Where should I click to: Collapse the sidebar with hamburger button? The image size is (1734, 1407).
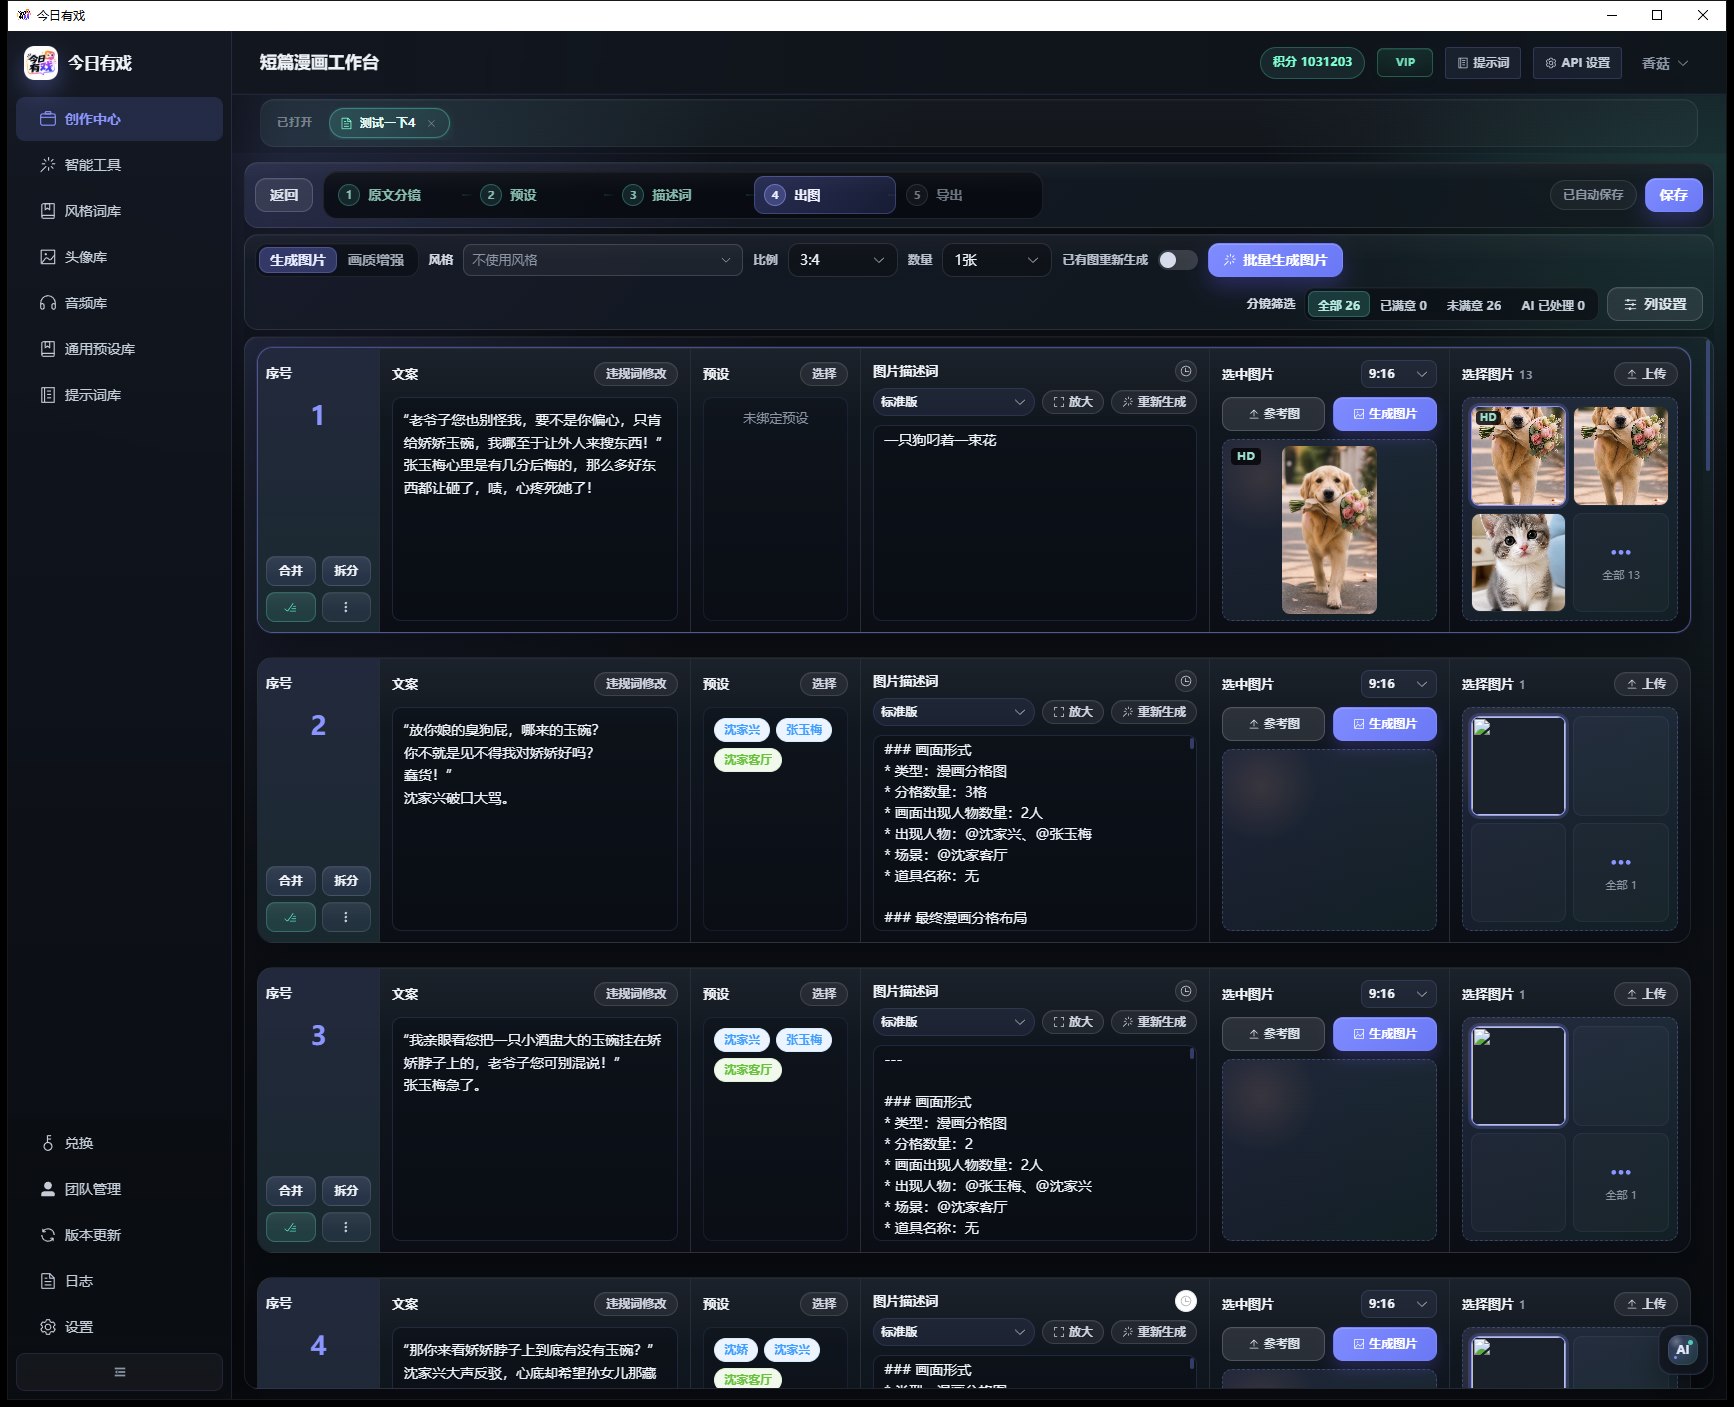tap(119, 1372)
